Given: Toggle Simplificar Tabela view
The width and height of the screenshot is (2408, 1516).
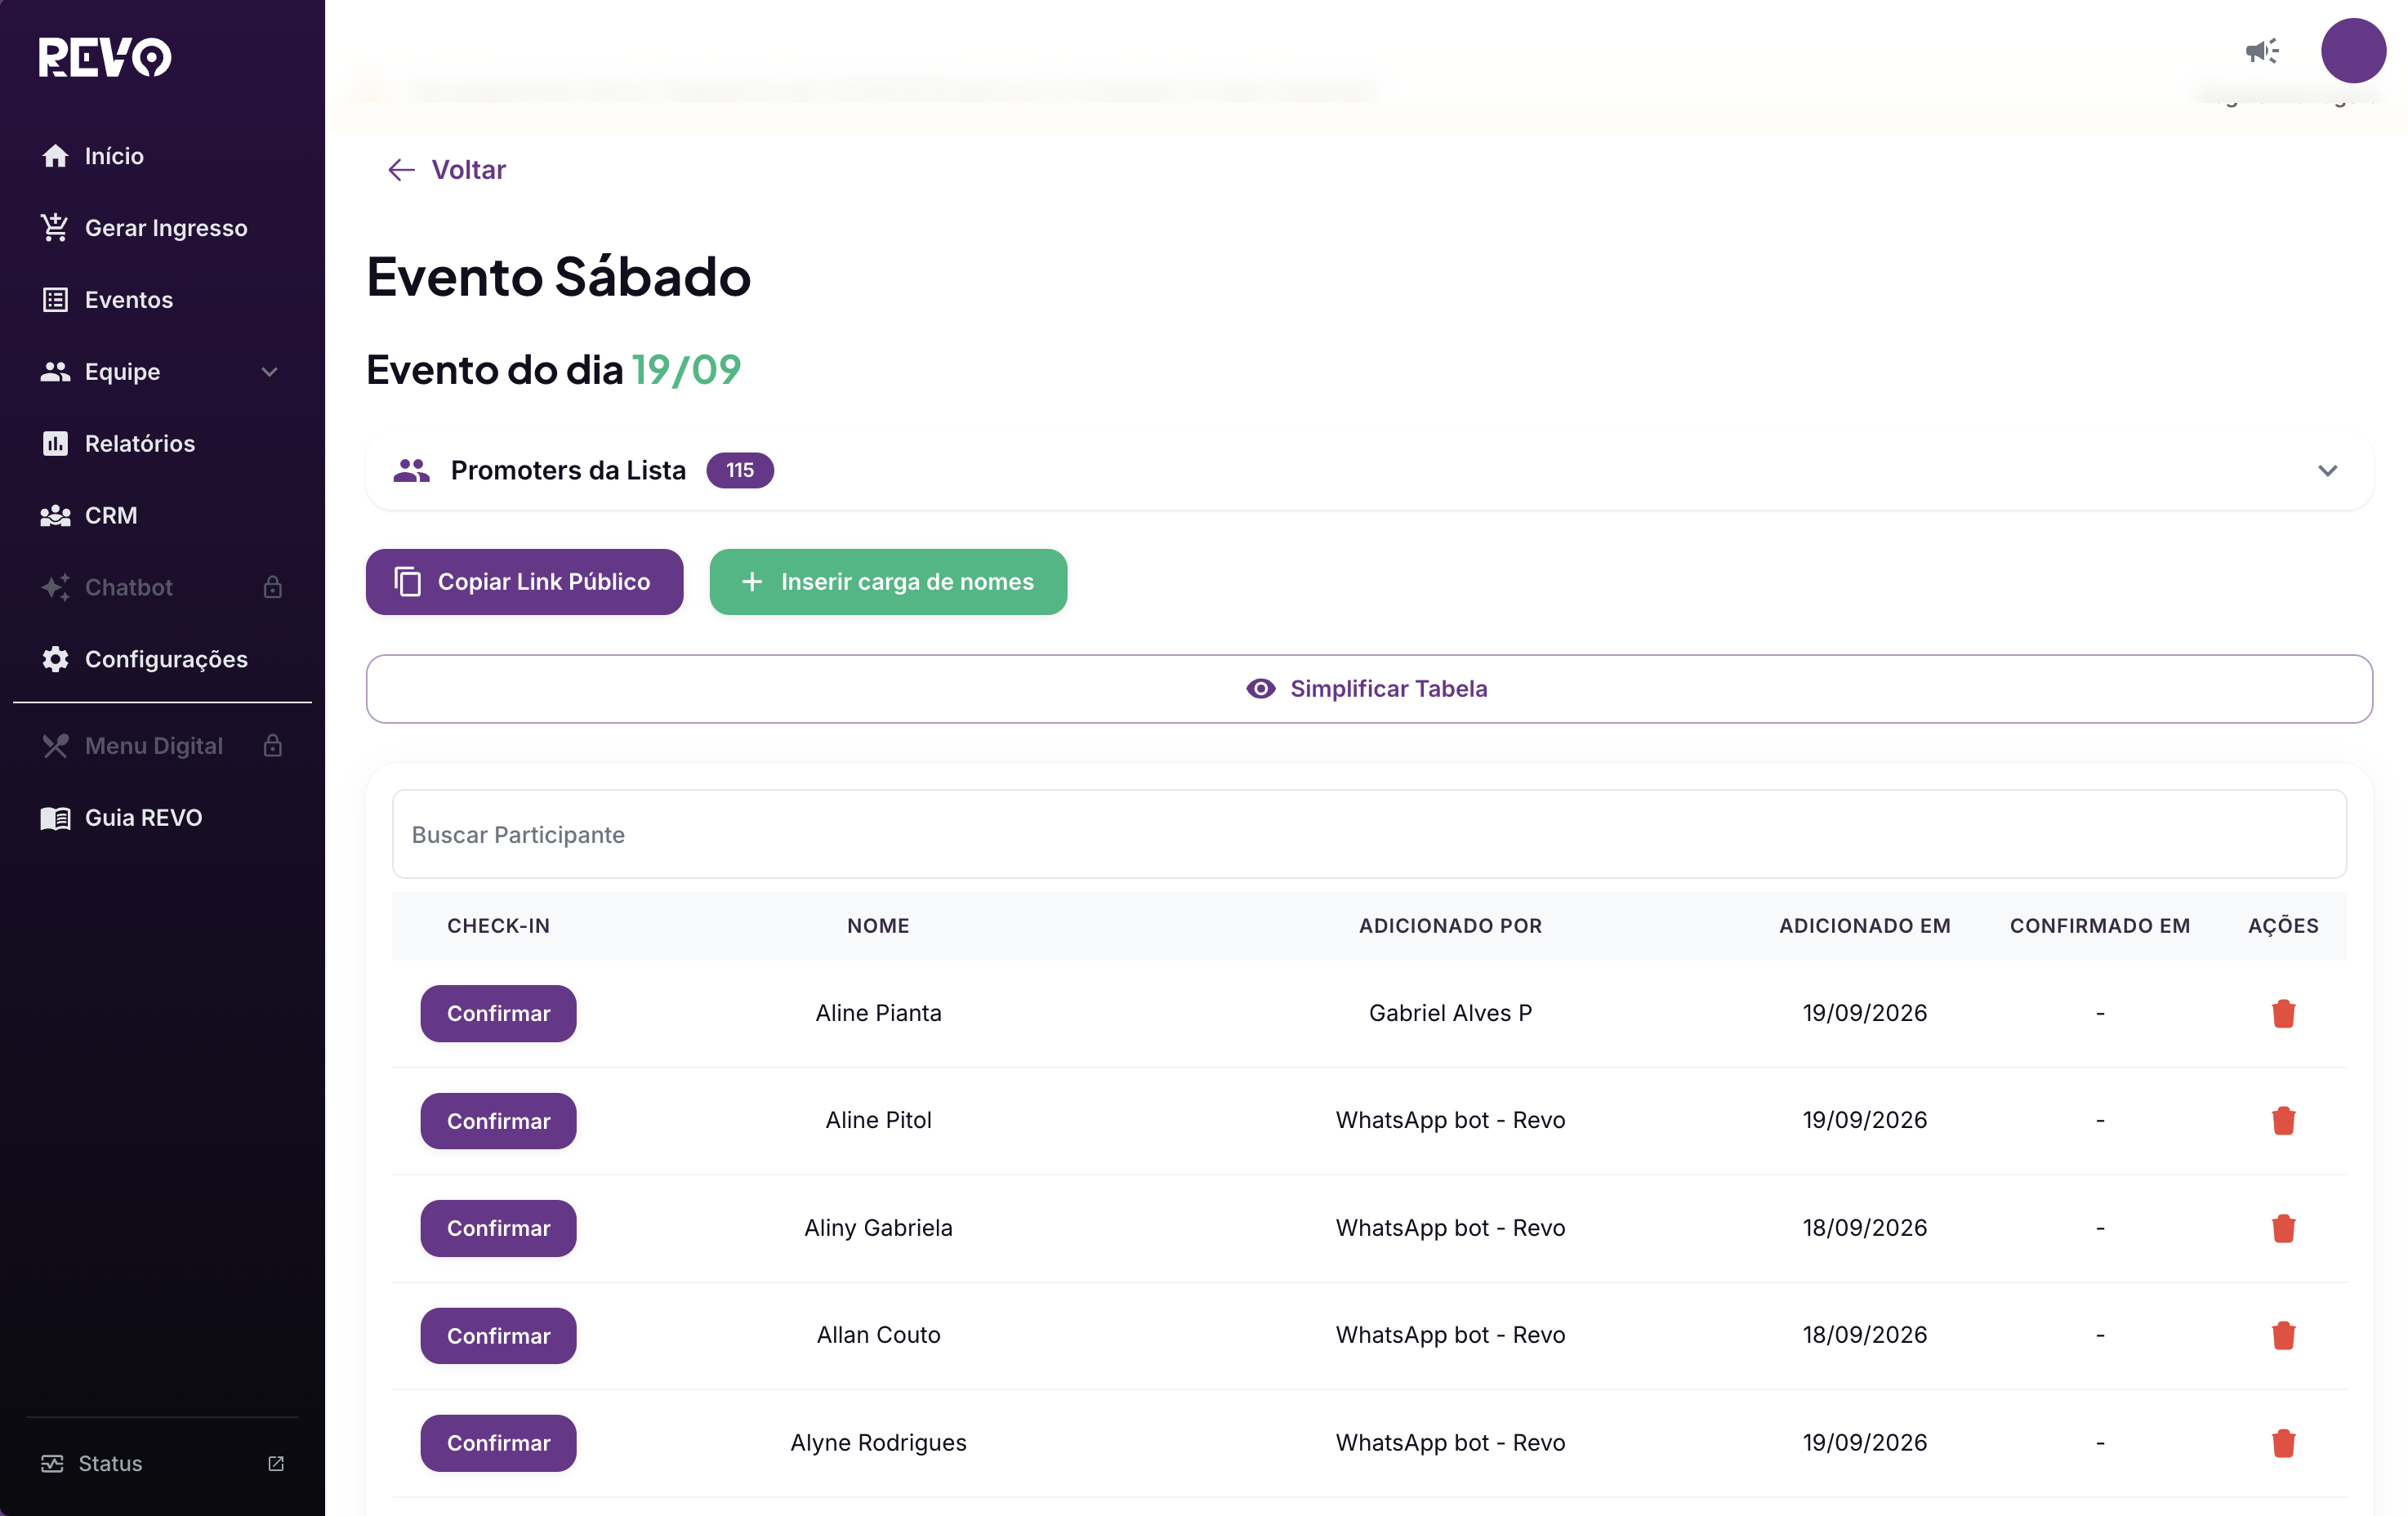Looking at the screenshot, I should pos(1369,689).
